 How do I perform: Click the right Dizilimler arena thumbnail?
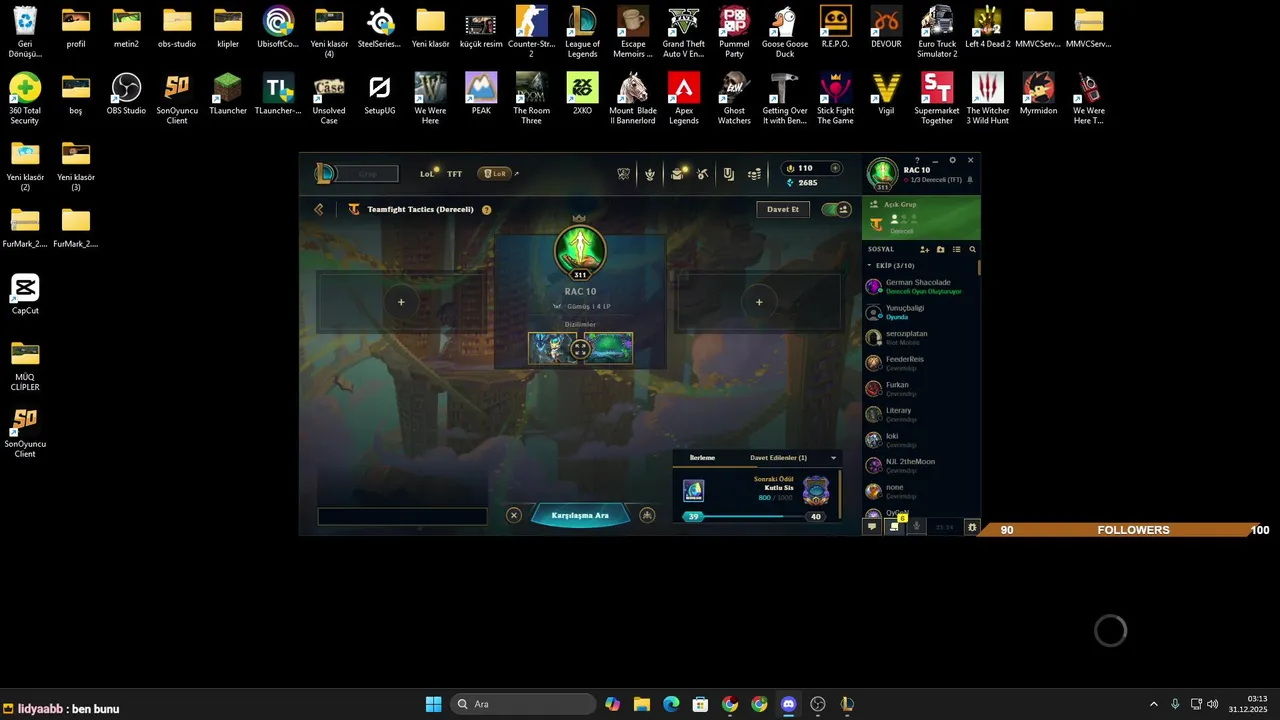pyautogui.click(x=608, y=348)
